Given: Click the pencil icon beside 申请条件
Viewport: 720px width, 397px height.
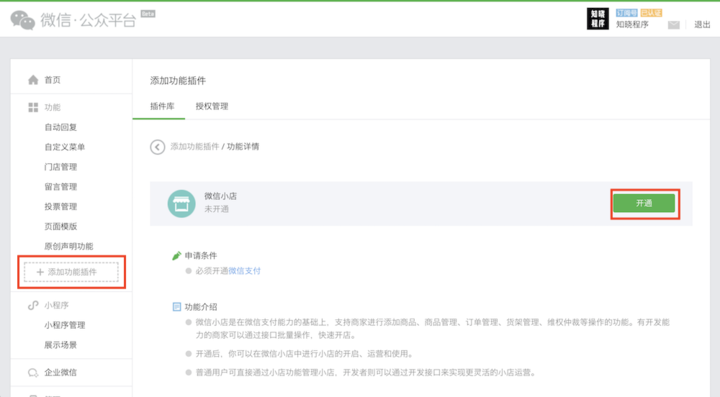Looking at the screenshot, I should pos(176,256).
